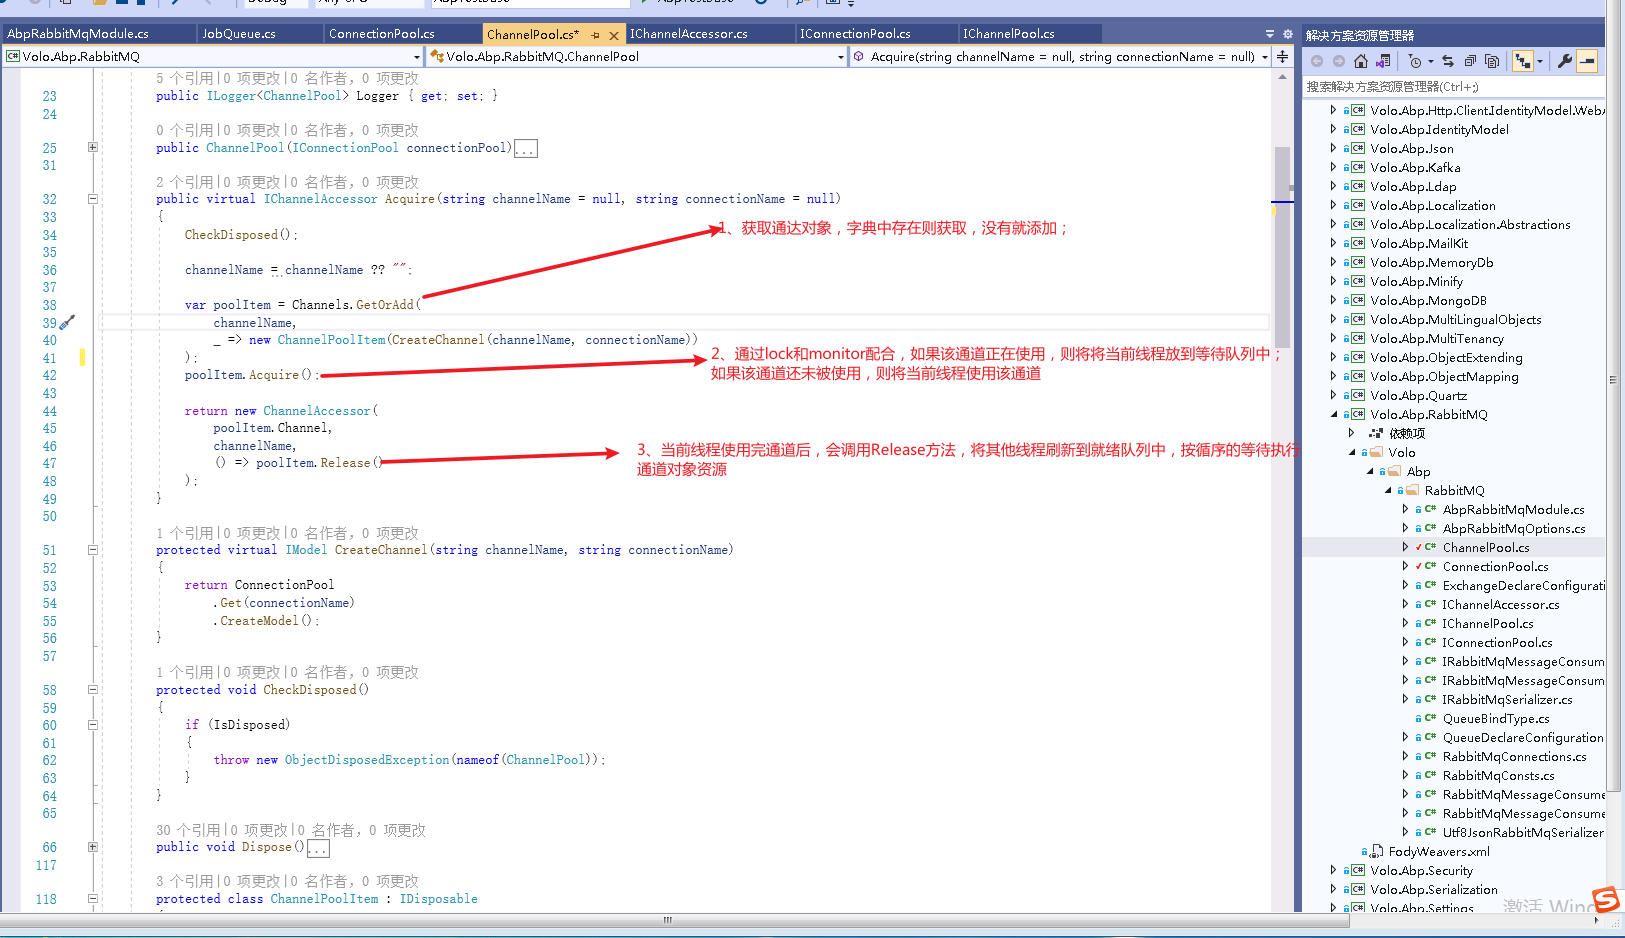Image resolution: width=1625 pixels, height=938 pixels.
Task: Click the split editor window icon
Action: (1282, 57)
